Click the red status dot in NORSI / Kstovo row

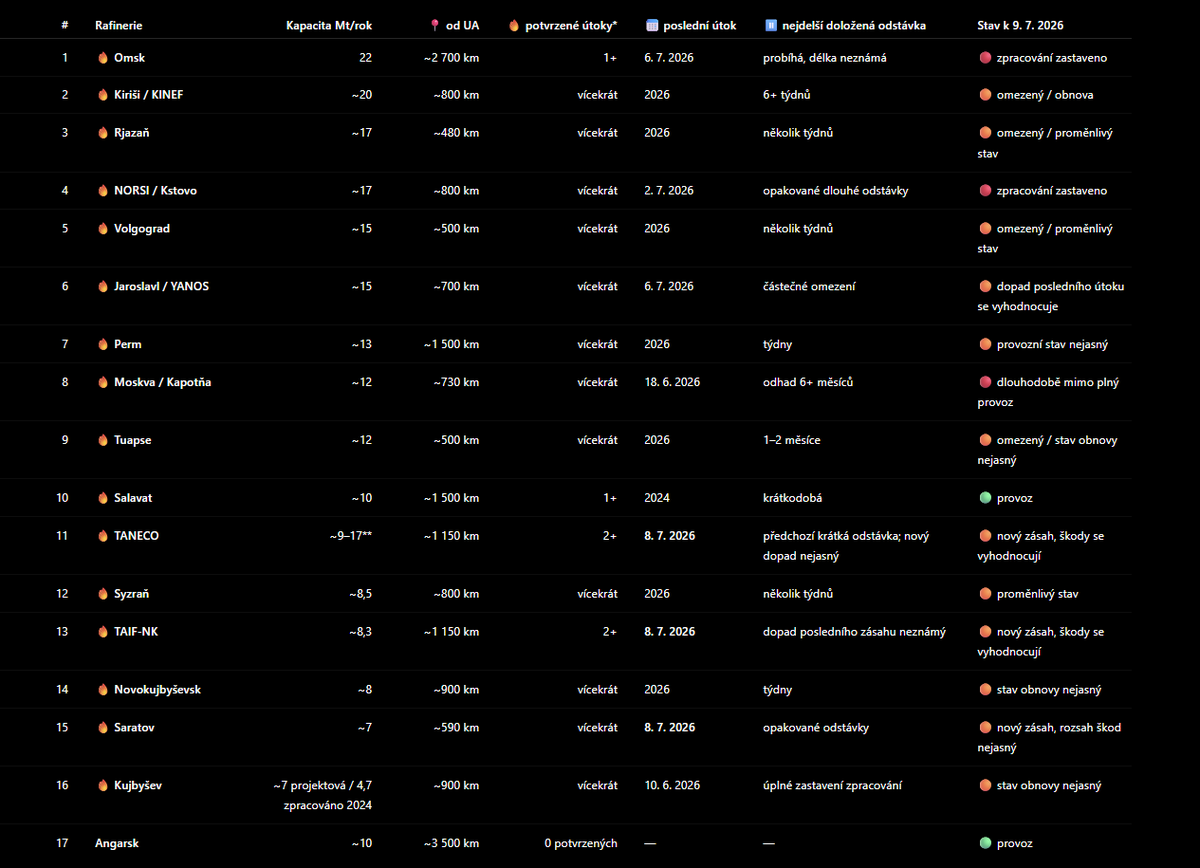point(985,191)
